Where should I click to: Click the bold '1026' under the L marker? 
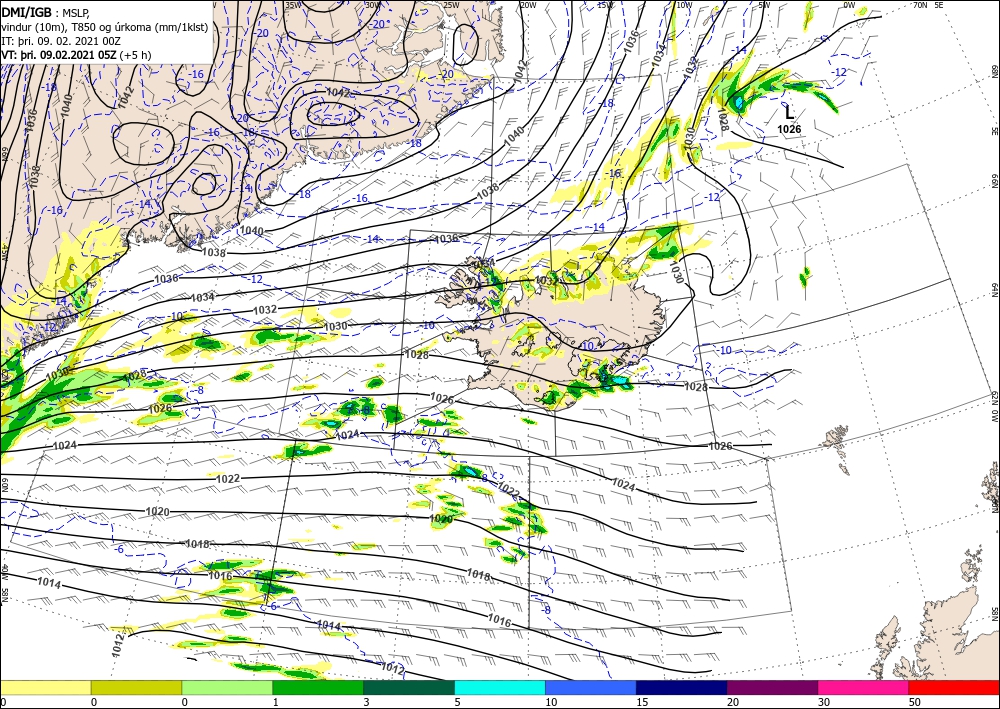point(789,129)
